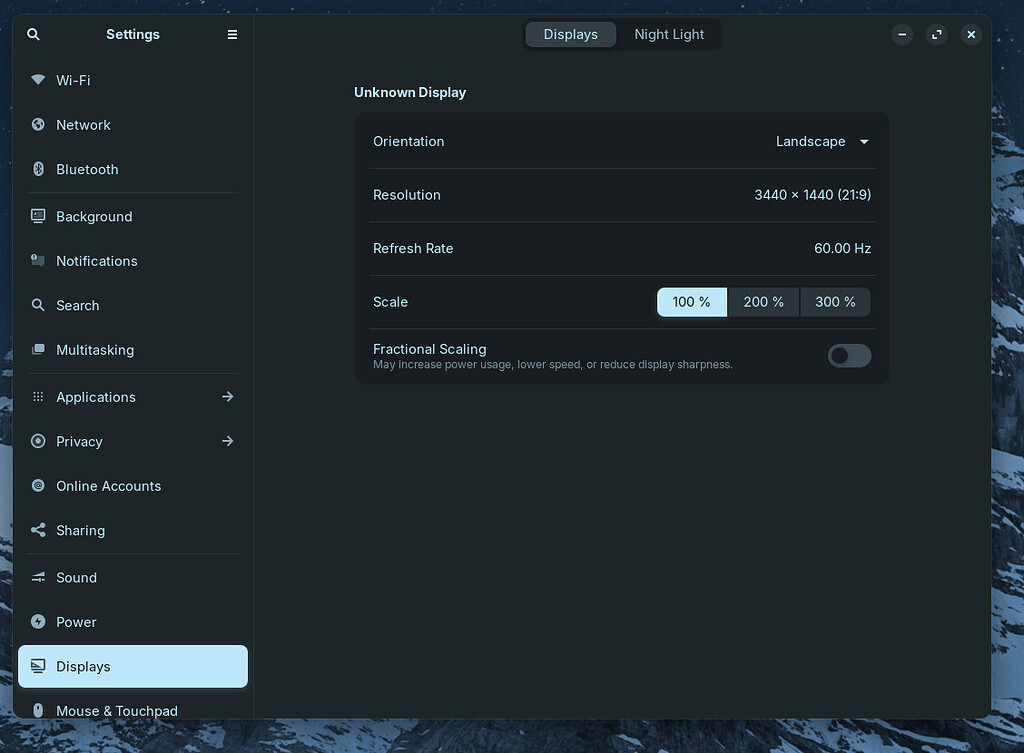This screenshot has height=753, width=1024.
Task: Open Power settings
Action: tap(133, 621)
